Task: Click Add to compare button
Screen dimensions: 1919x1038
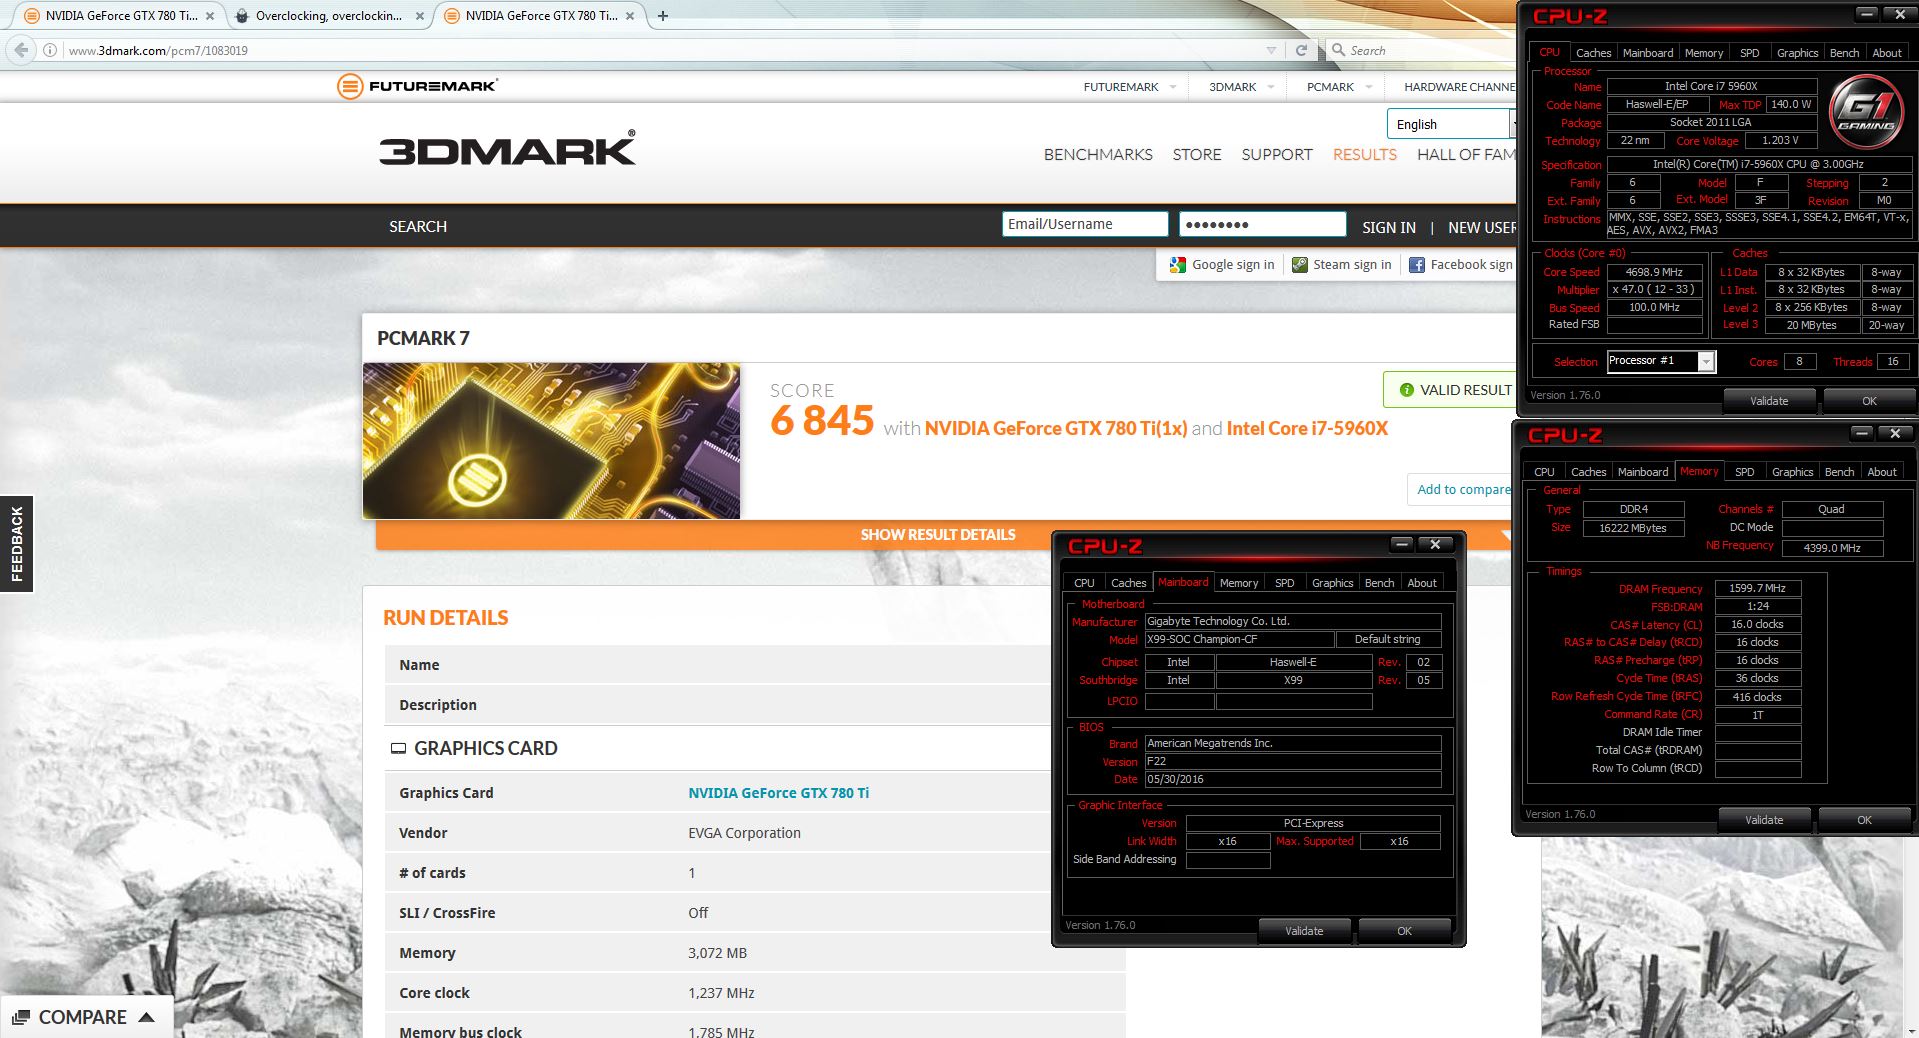Action: coord(1462,489)
